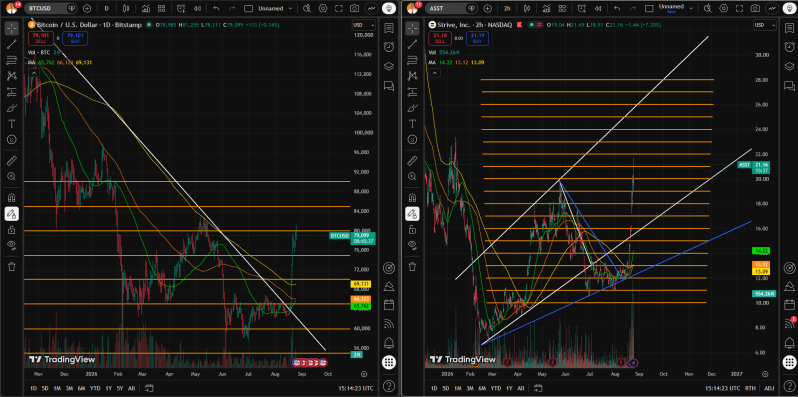Select the 1Y range on BTCUSD chart
Screen dimensions: 798x397
[x=108, y=388]
